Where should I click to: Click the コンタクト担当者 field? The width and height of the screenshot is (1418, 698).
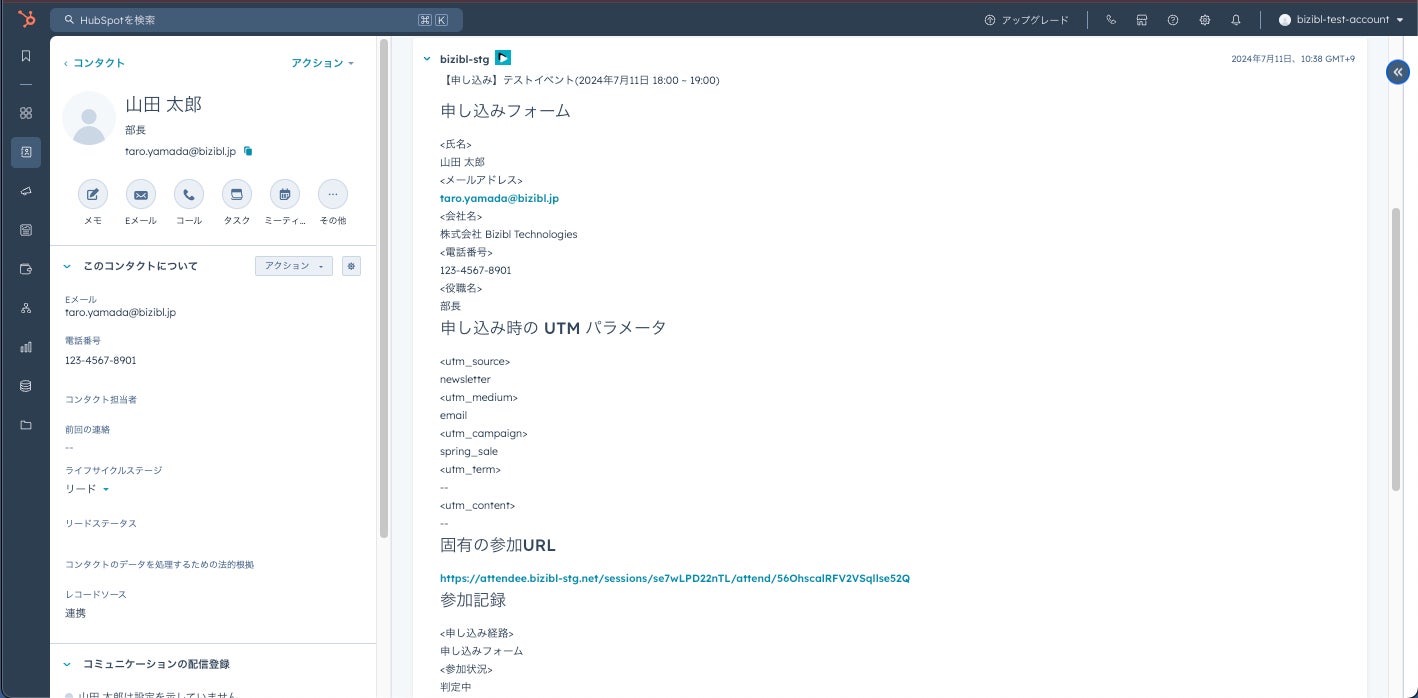pos(101,400)
